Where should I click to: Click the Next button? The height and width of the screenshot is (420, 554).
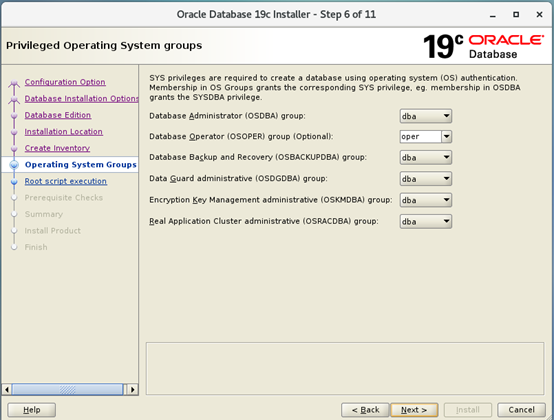[414, 410]
